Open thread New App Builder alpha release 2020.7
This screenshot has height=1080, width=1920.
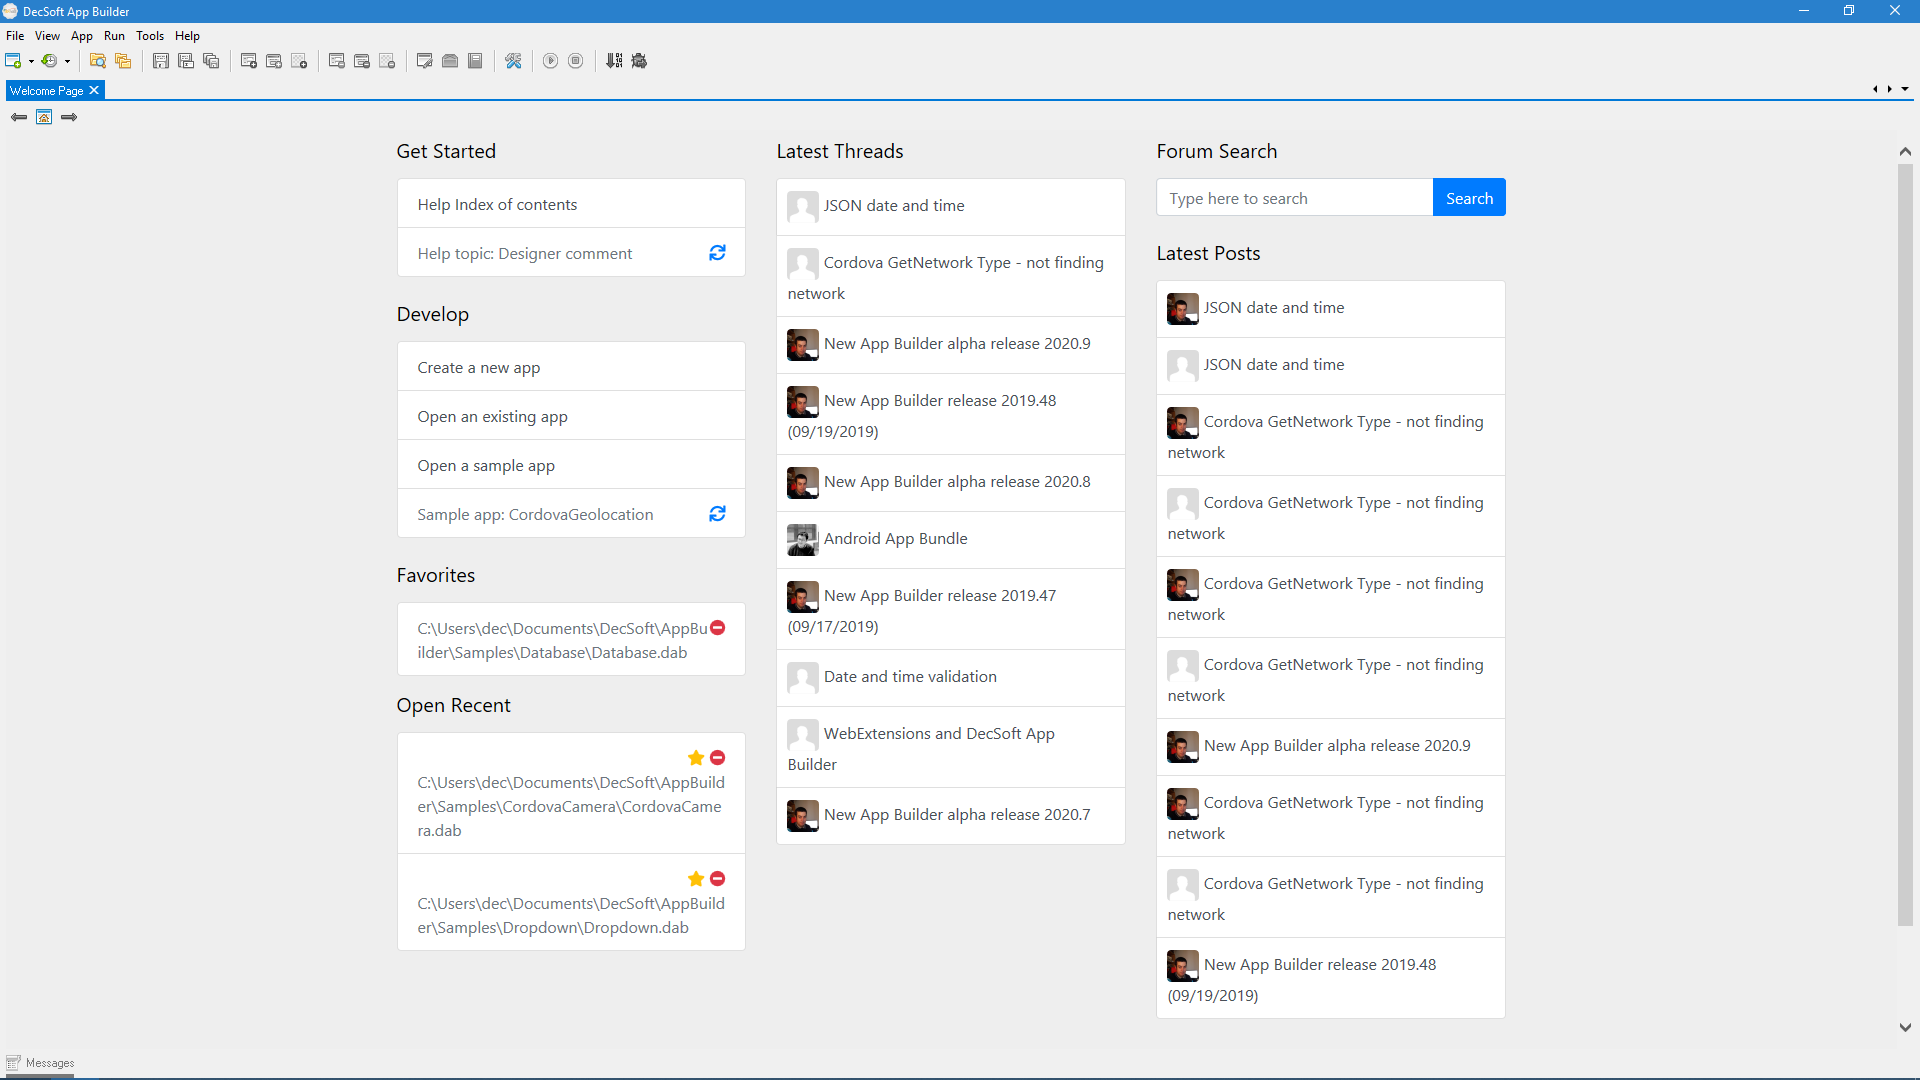951,816
